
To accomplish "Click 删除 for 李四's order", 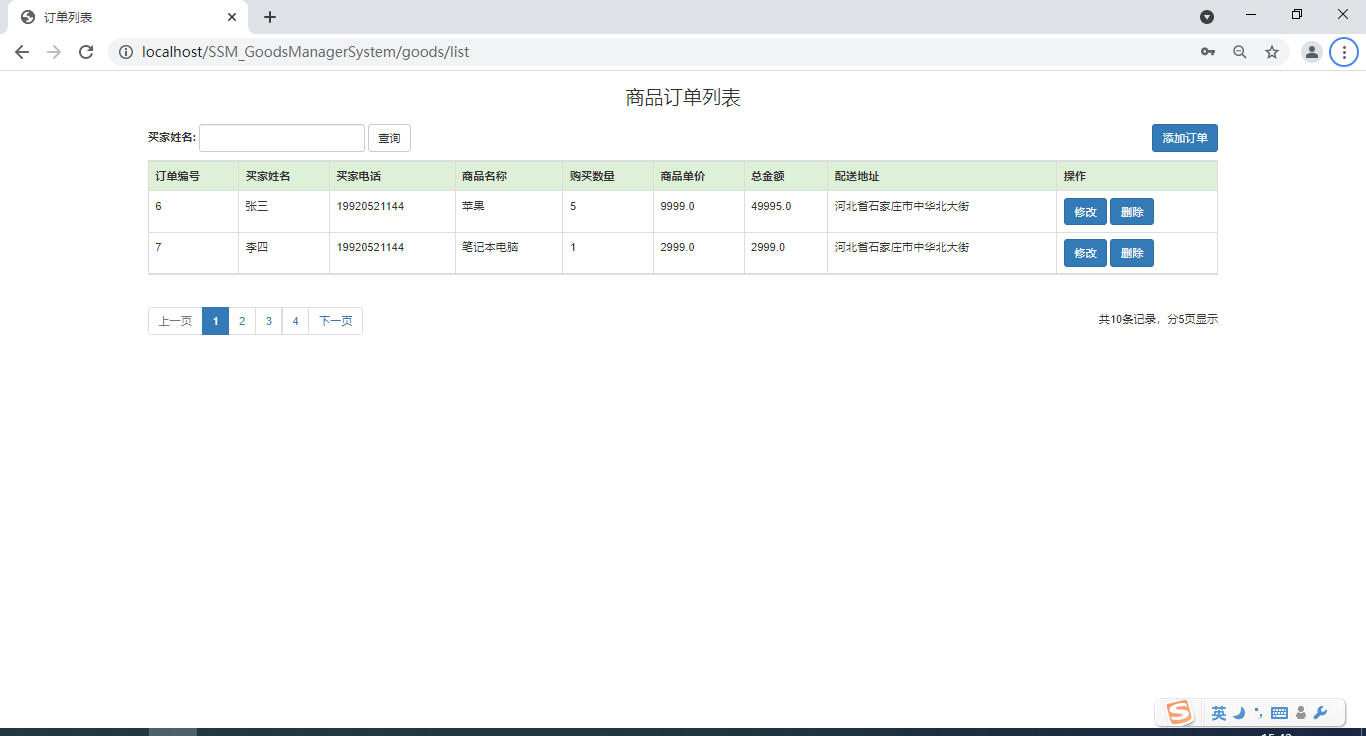I will click(1131, 253).
